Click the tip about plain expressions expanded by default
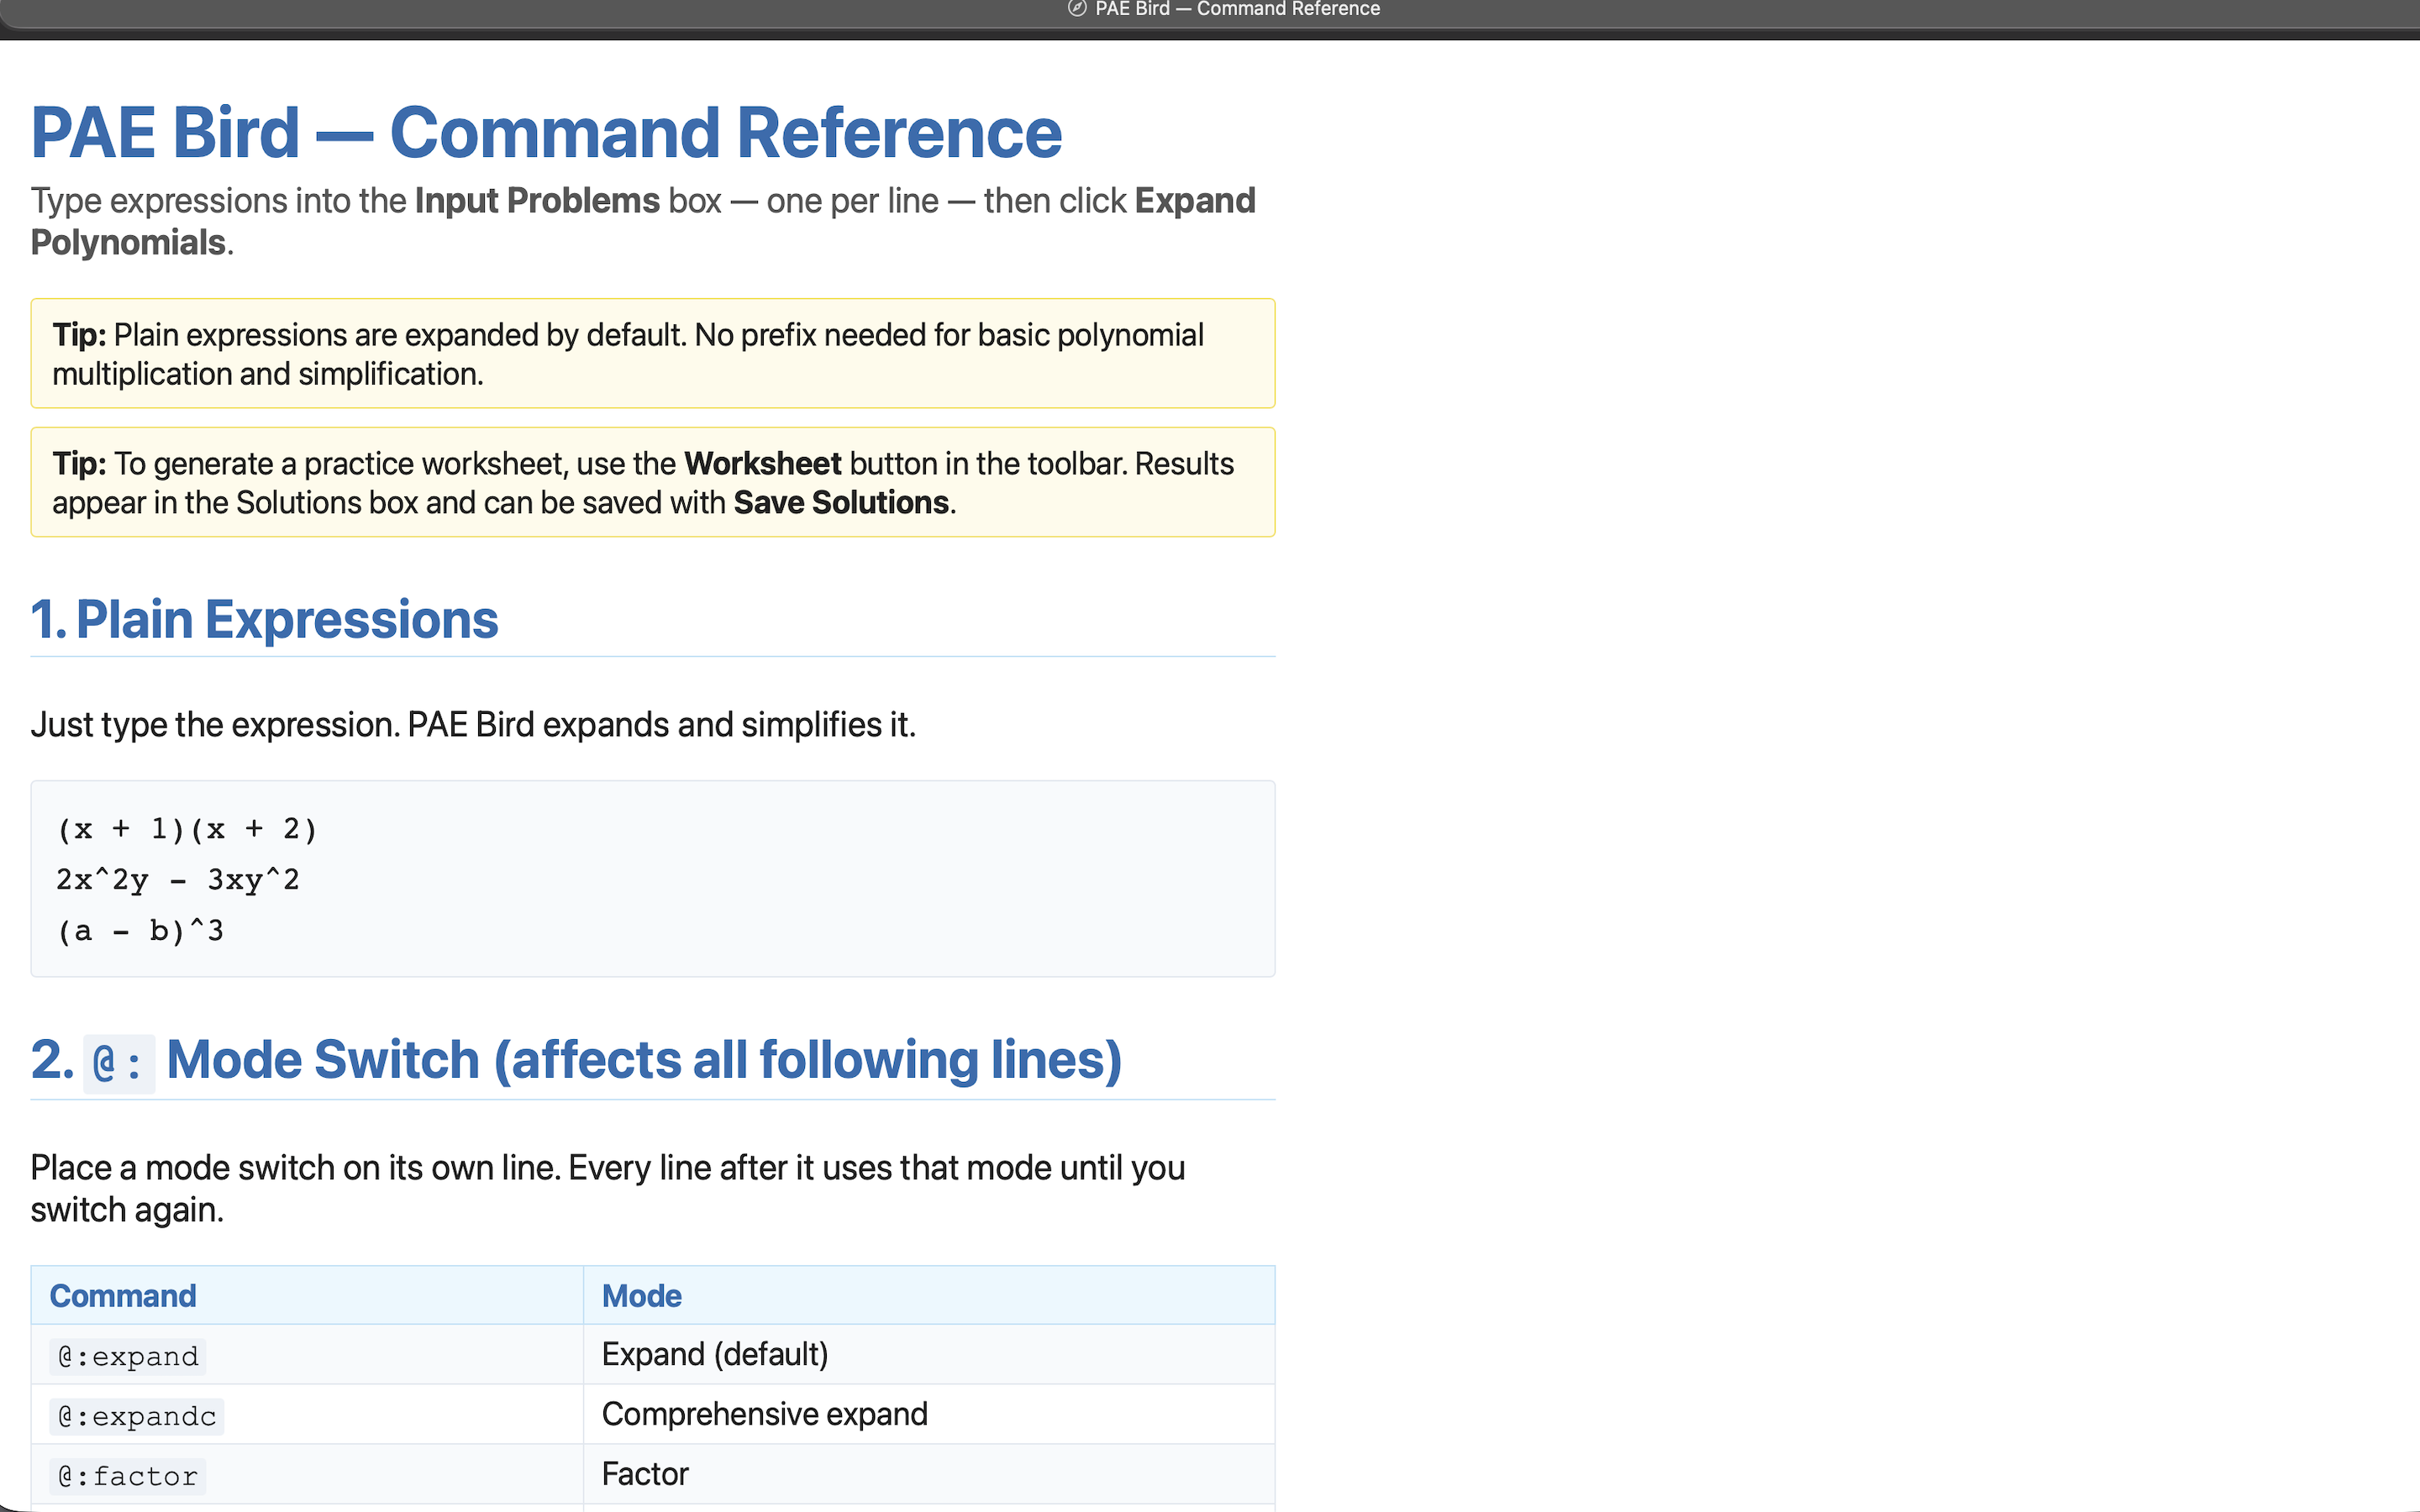This screenshot has height=1512, width=2420. pos(653,353)
